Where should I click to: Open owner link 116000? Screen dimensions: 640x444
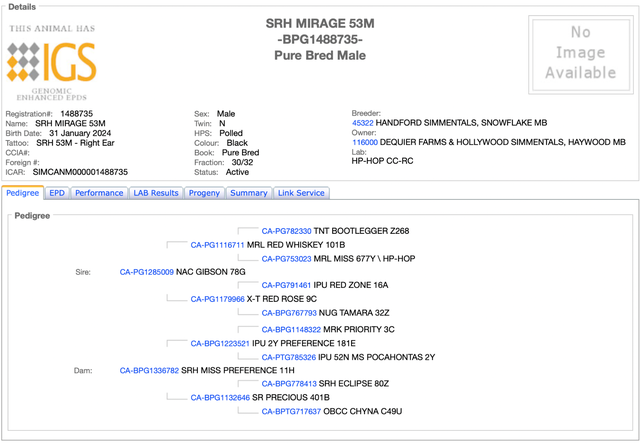(365, 143)
